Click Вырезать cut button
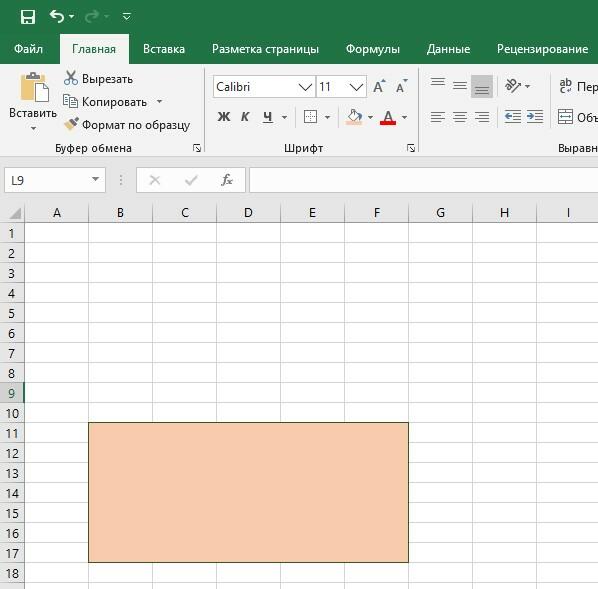Screen dimensions: 598x589 coord(98,79)
